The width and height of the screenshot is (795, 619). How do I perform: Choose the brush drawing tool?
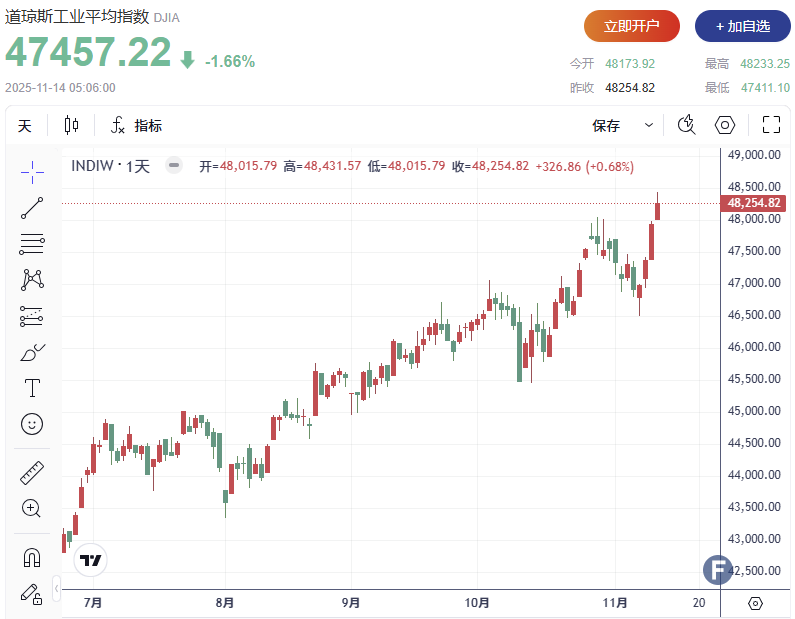32,352
